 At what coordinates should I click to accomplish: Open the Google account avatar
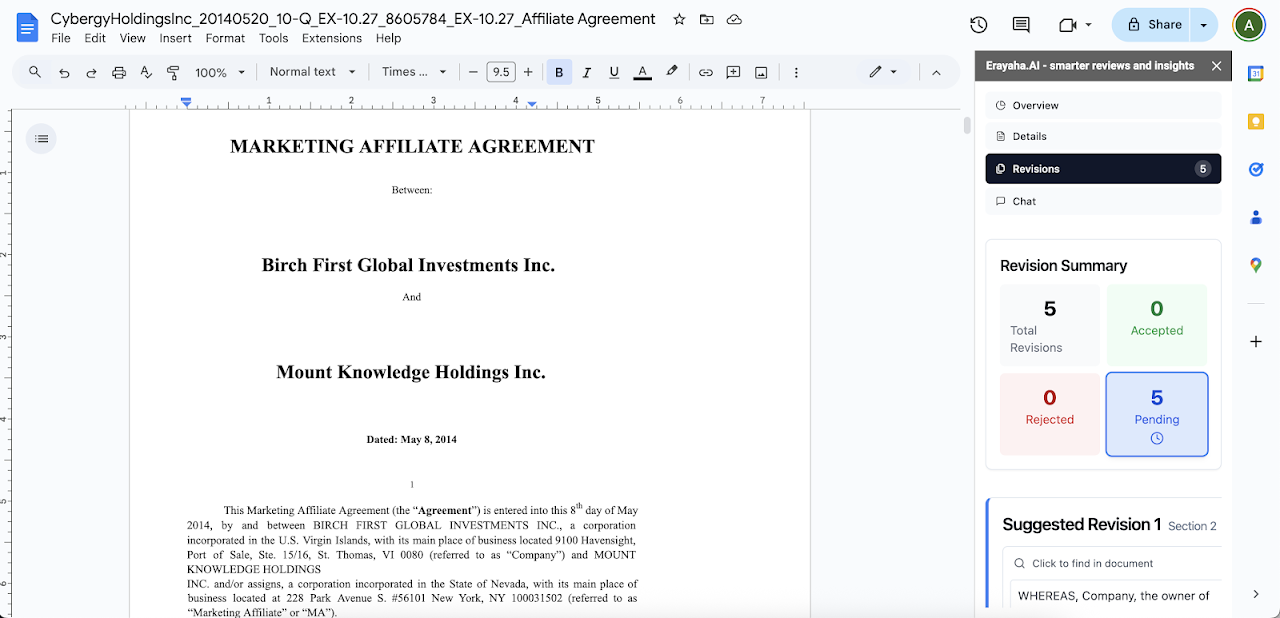(1247, 25)
